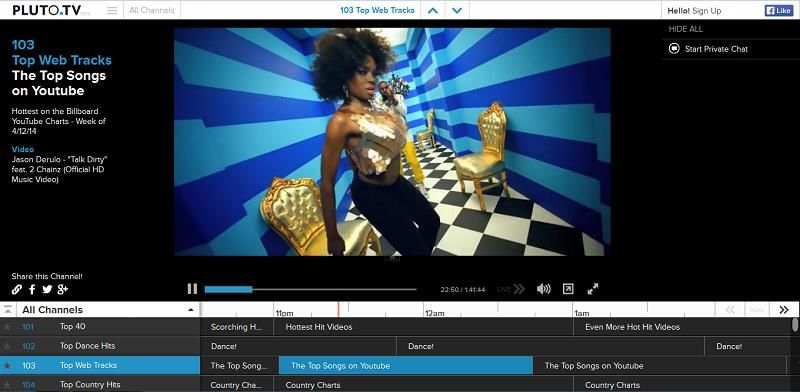800x392 pixels.
Task: Enter fullscreen mode
Action: click(592, 289)
